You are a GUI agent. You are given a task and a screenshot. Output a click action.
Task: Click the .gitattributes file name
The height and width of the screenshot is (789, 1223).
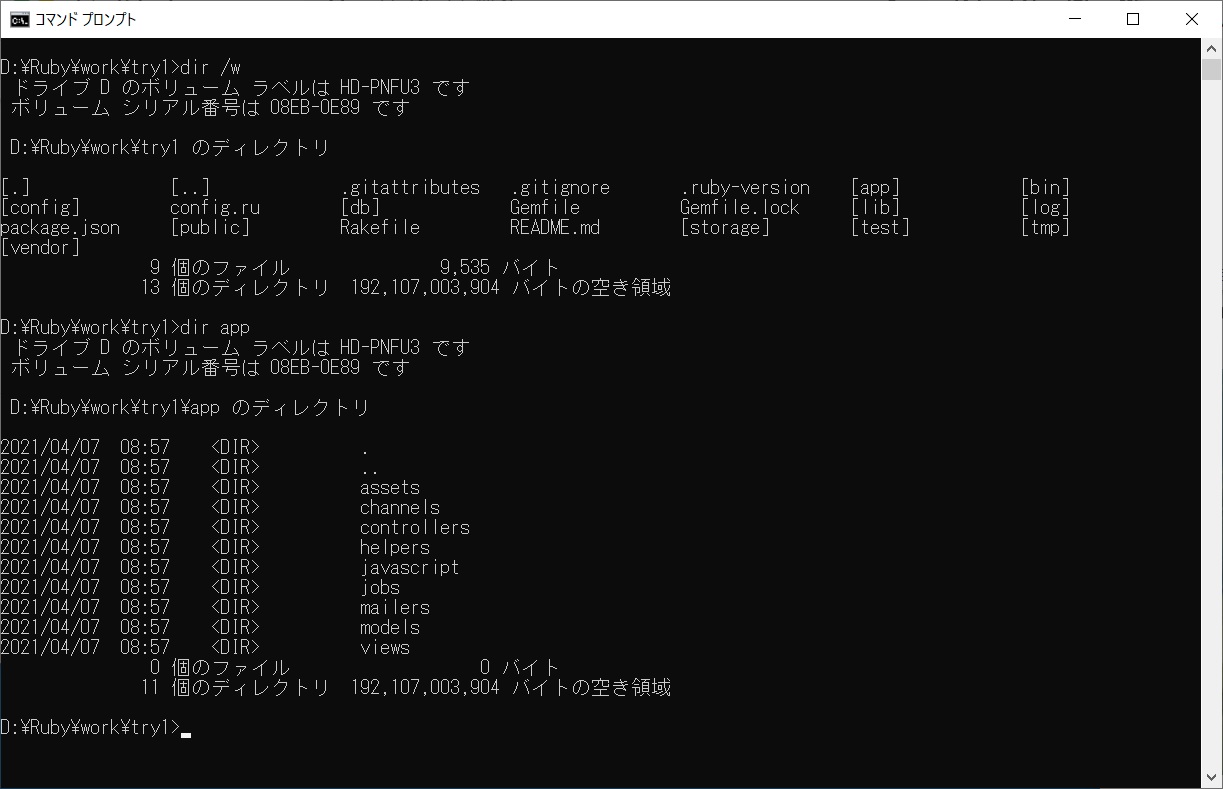(x=410, y=187)
